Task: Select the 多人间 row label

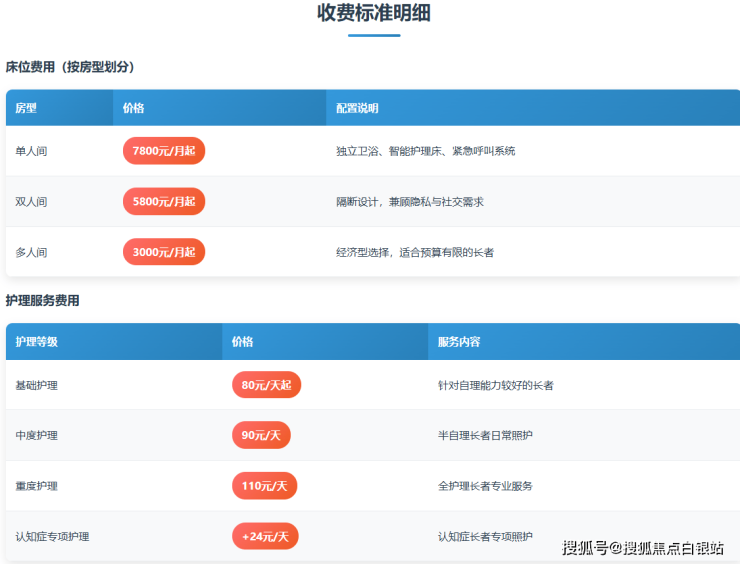Action: (31, 252)
